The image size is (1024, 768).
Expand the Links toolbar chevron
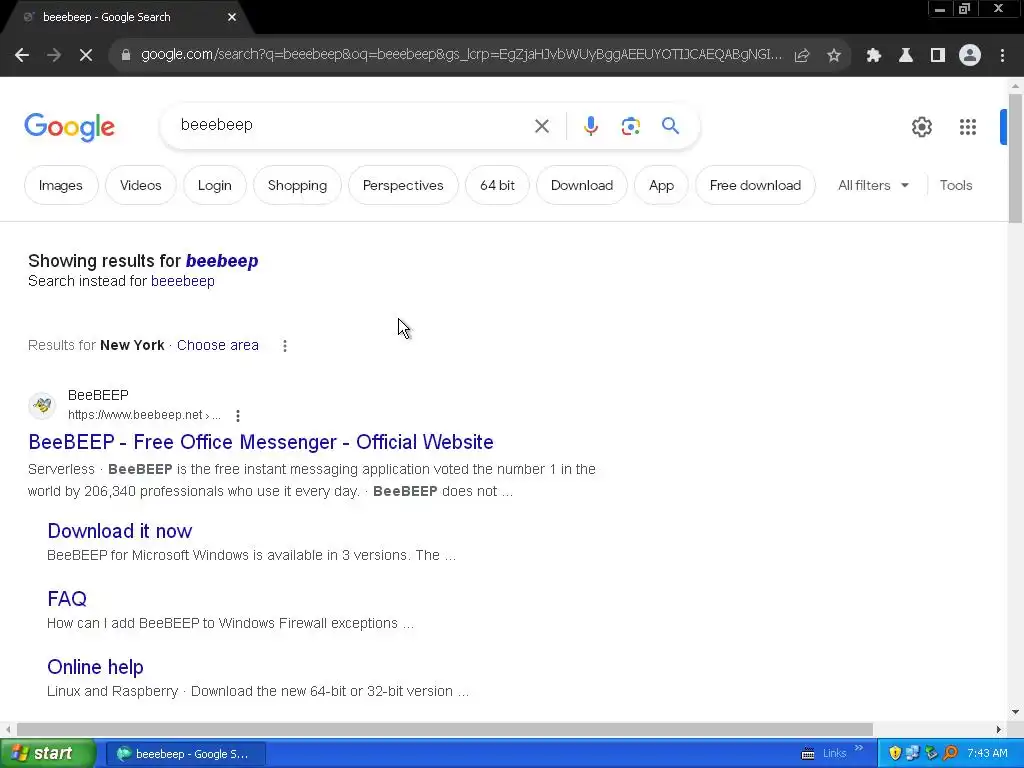click(x=859, y=748)
